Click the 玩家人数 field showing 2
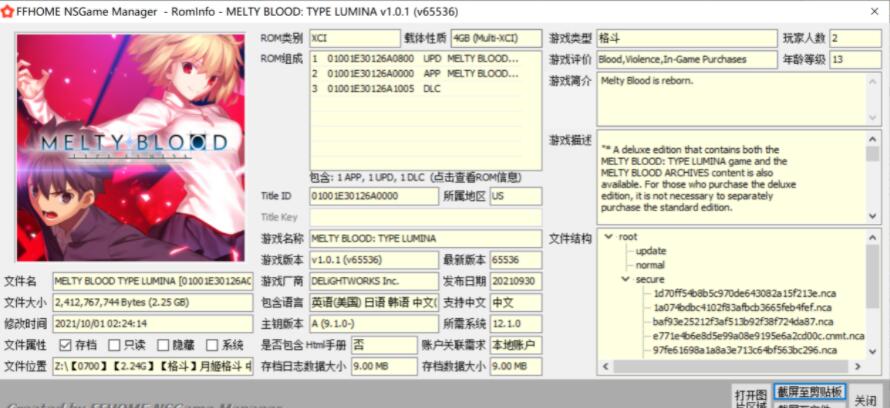This screenshot has width=890, height=408. click(855, 39)
